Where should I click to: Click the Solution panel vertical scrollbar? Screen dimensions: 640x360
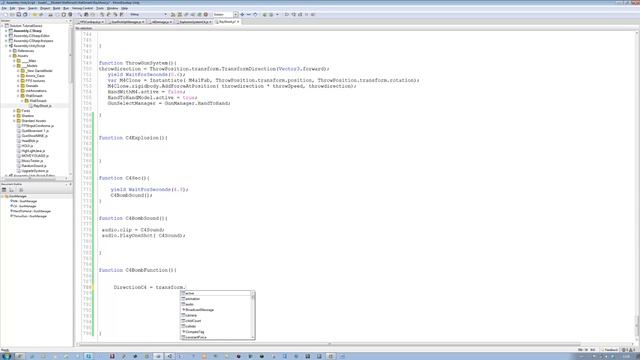click(71, 100)
